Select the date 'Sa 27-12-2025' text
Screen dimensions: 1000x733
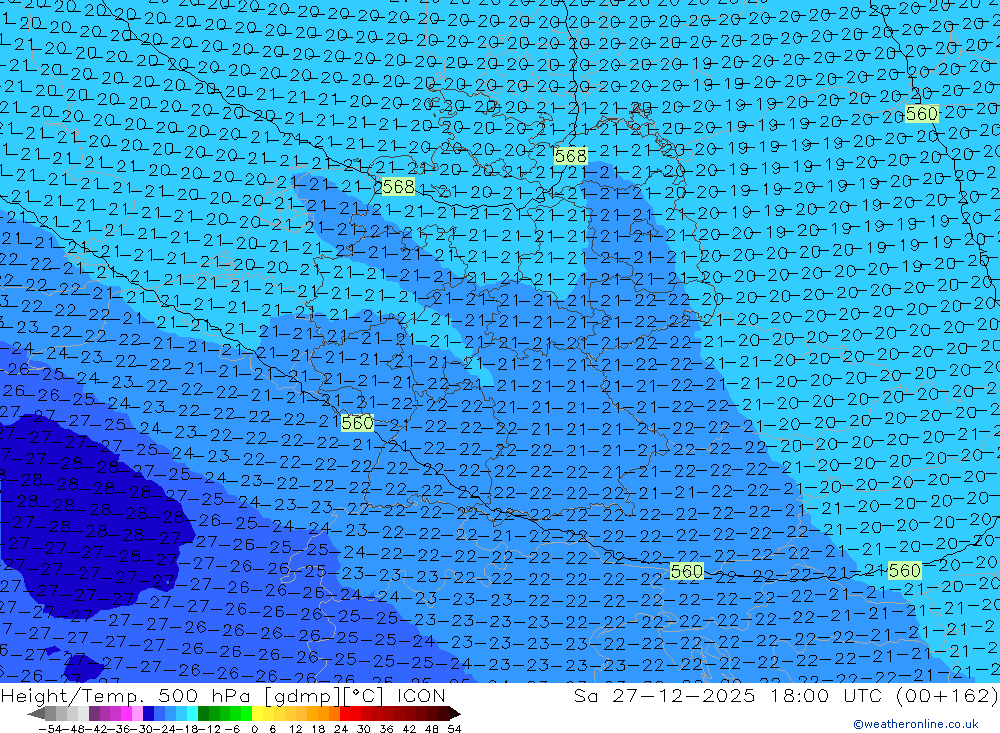pyautogui.click(x=665, y=695)
